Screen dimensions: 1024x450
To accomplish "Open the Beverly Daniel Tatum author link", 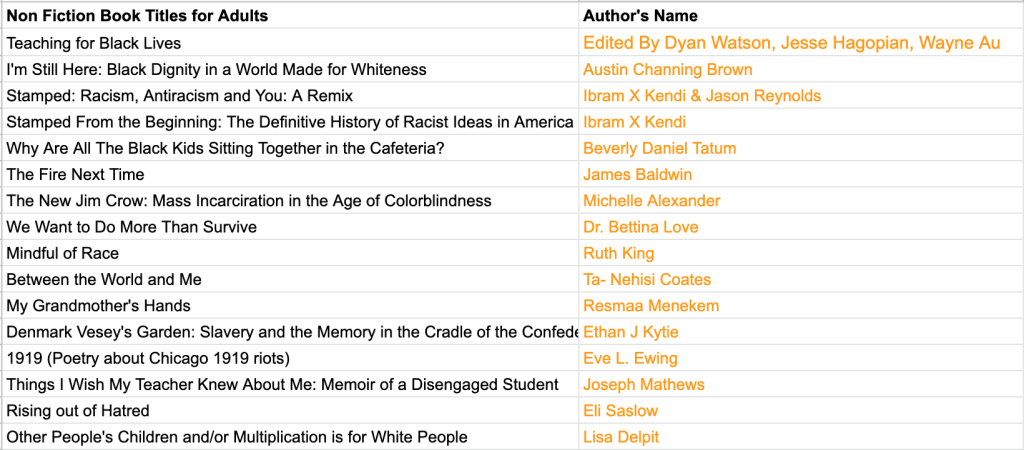I will pos(659,148).
